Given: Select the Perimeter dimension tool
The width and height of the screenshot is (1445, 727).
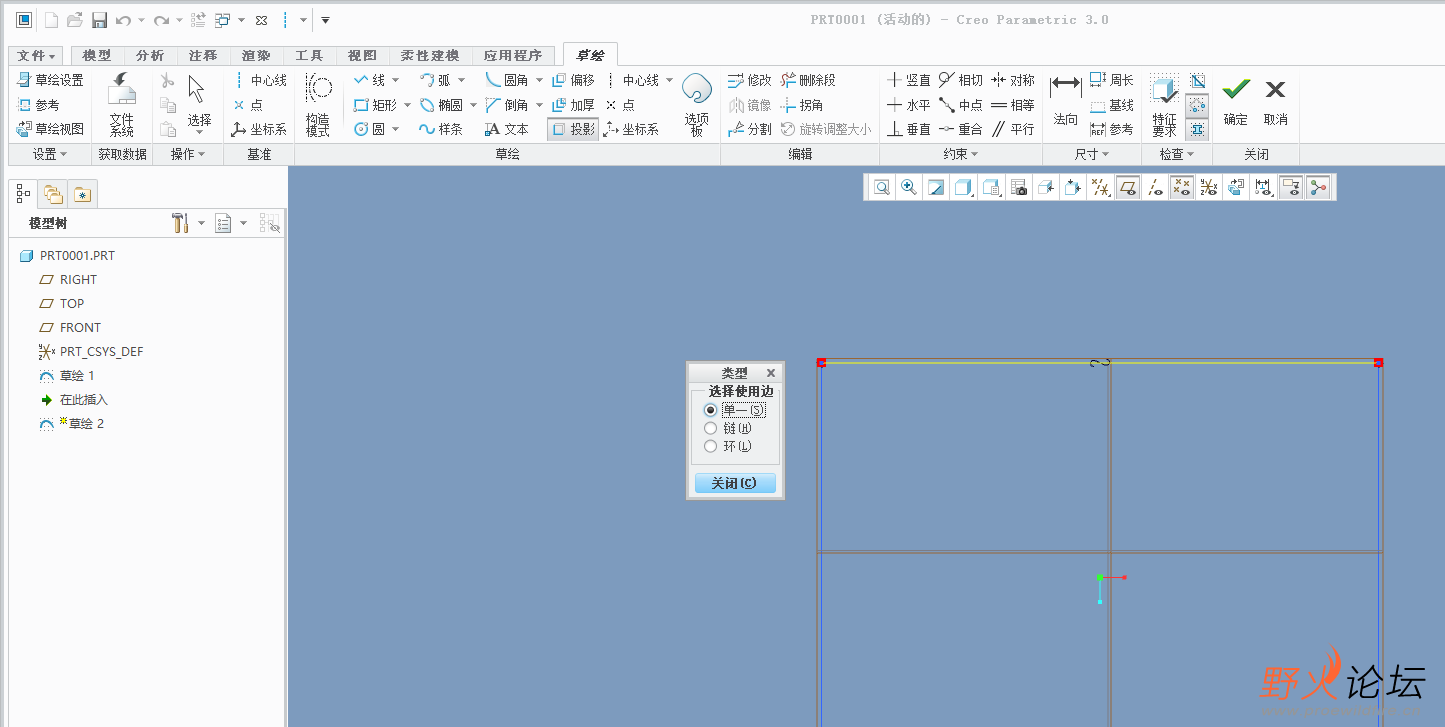Looking at the screenshot, I should [1112, 80].
